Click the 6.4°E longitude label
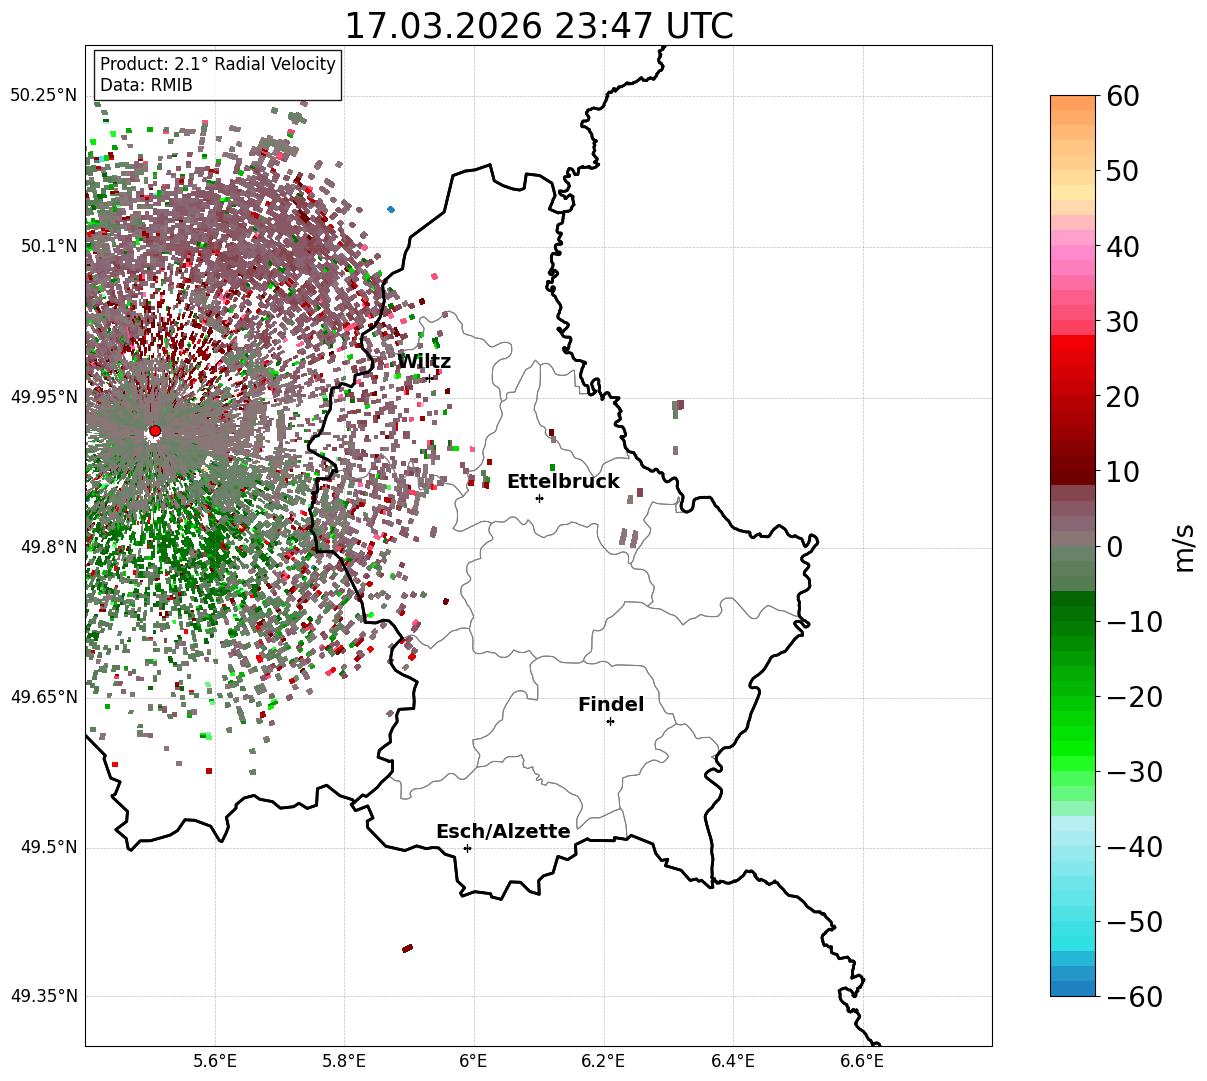1207x1081 pixels. tap(733, 1061)
